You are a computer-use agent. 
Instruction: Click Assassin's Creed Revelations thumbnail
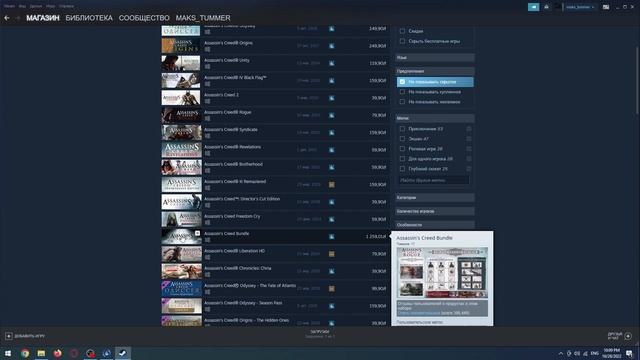point(181,150)
